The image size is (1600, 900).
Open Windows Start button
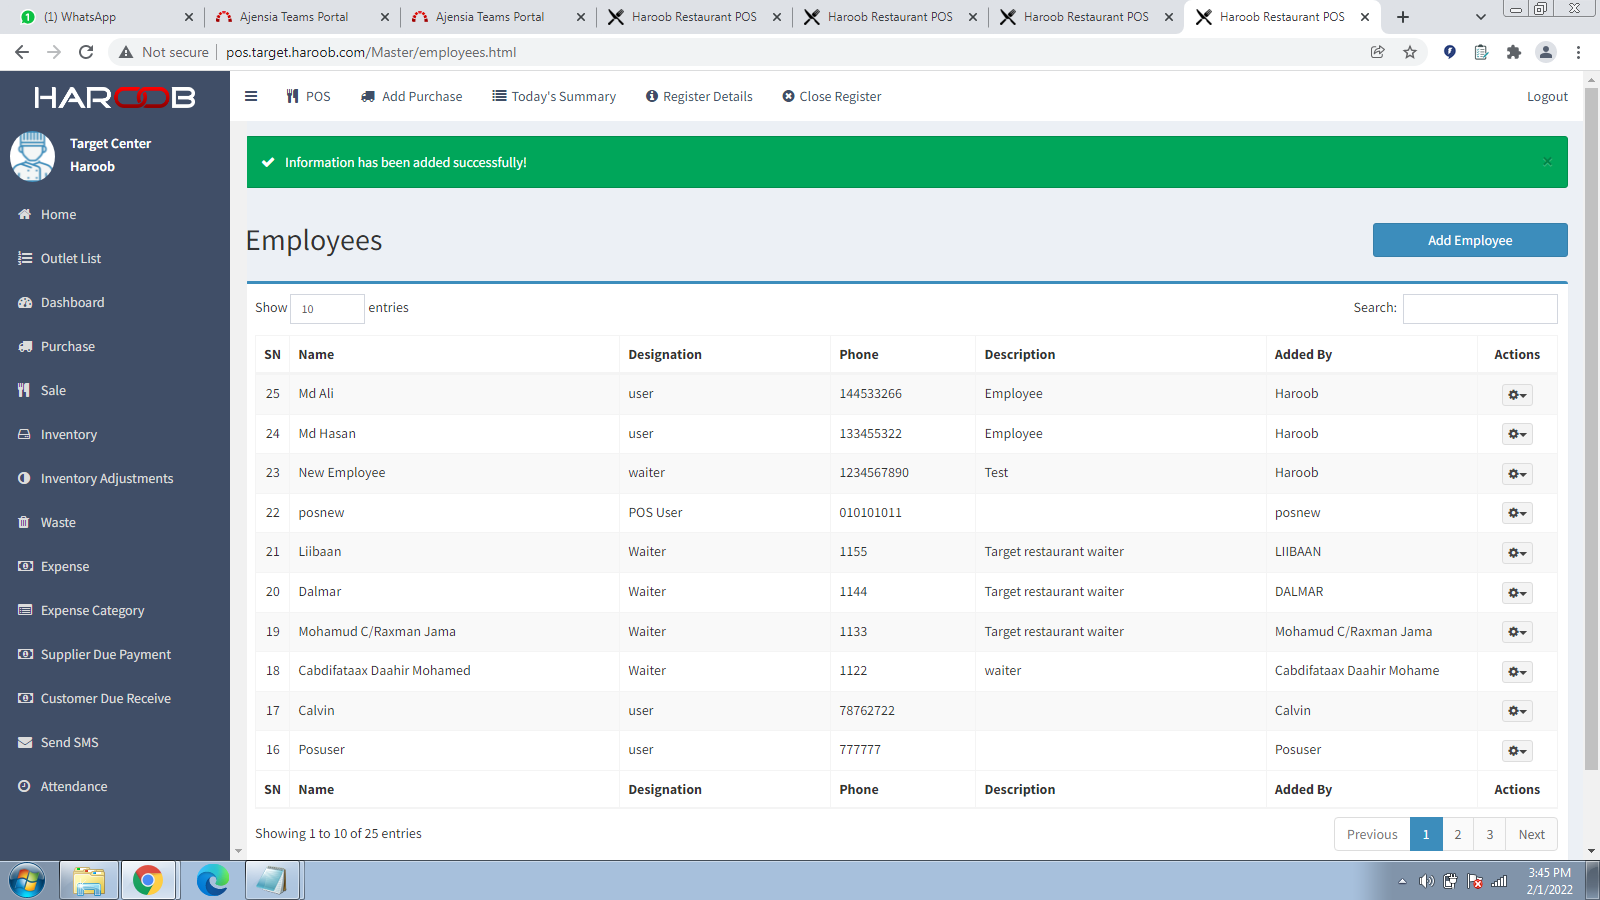click(27, 881)
